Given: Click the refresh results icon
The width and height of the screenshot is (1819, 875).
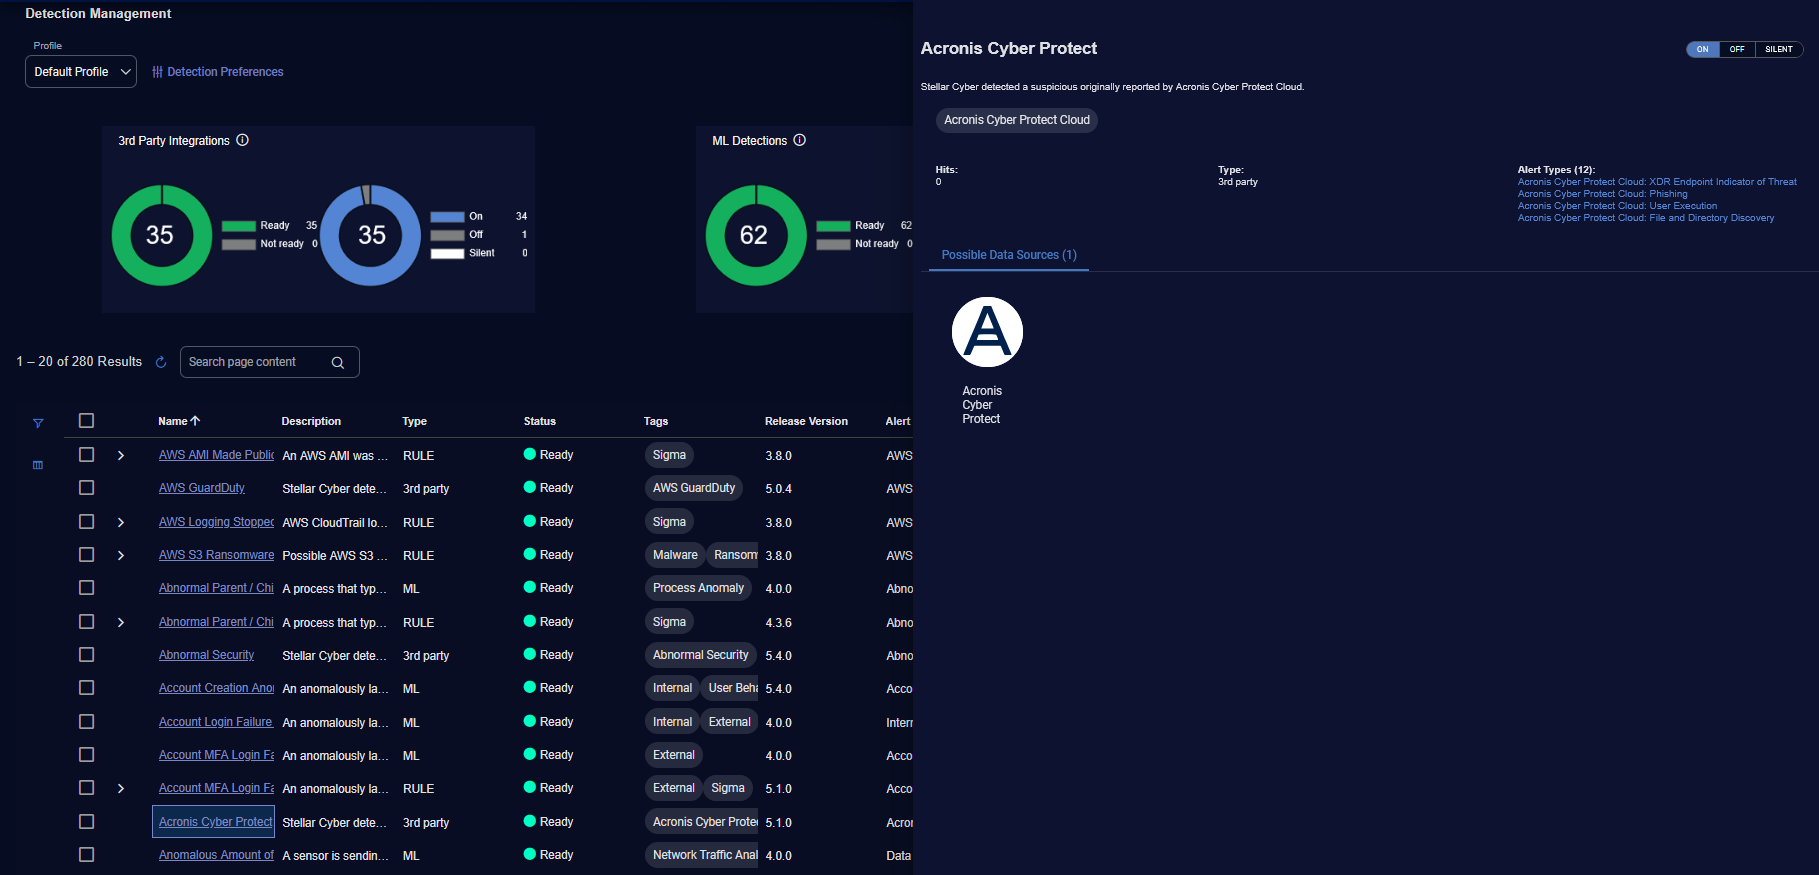Looking at the screenshot, I should pyautogui.click(x=161, y=362).
